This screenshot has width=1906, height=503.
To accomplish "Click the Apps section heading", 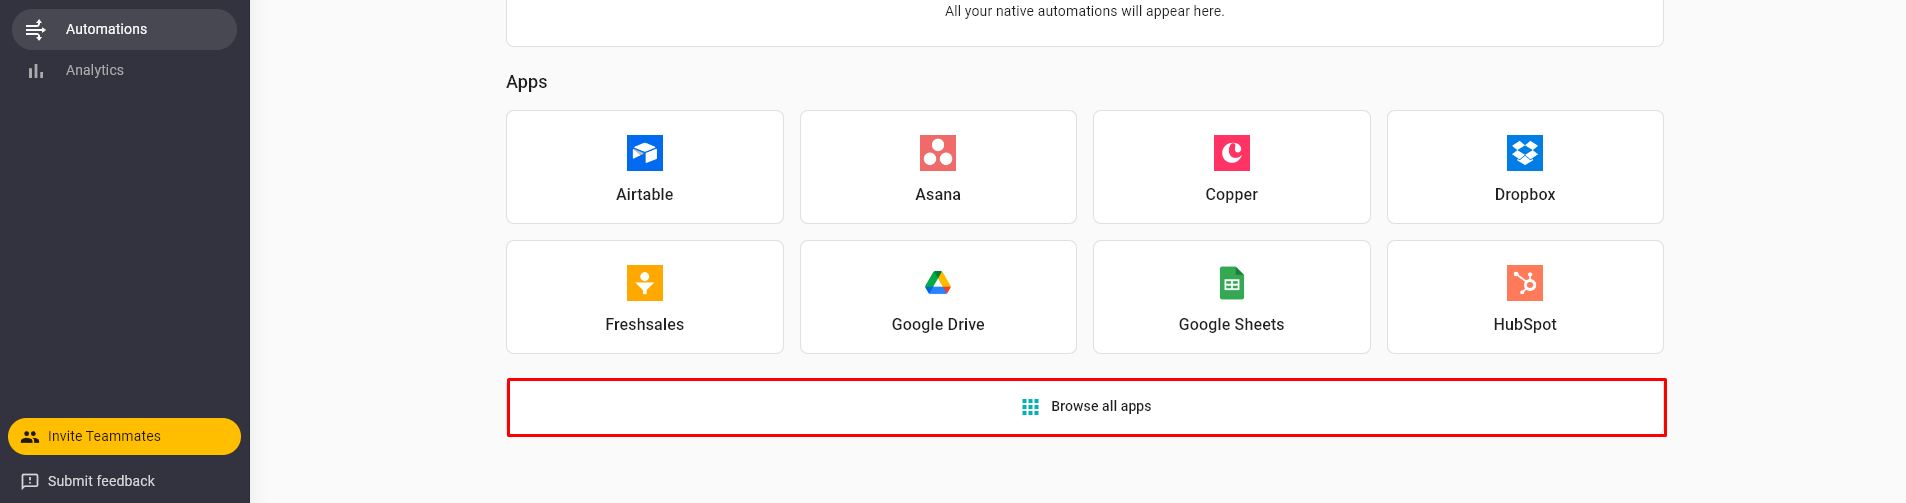I will (x=527, y=82).
